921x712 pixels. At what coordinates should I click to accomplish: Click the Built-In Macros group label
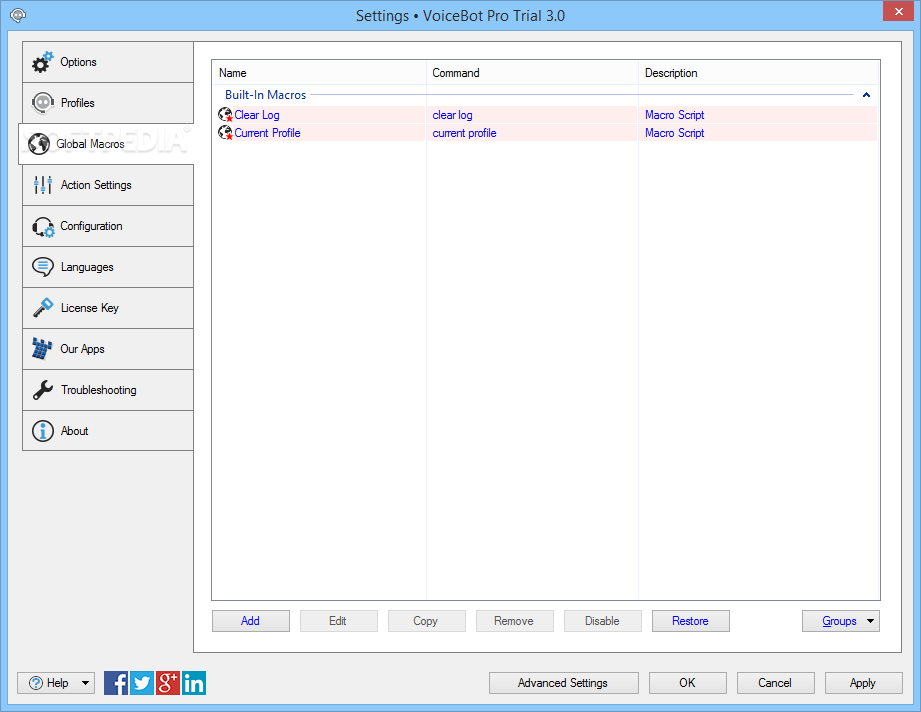265,95
